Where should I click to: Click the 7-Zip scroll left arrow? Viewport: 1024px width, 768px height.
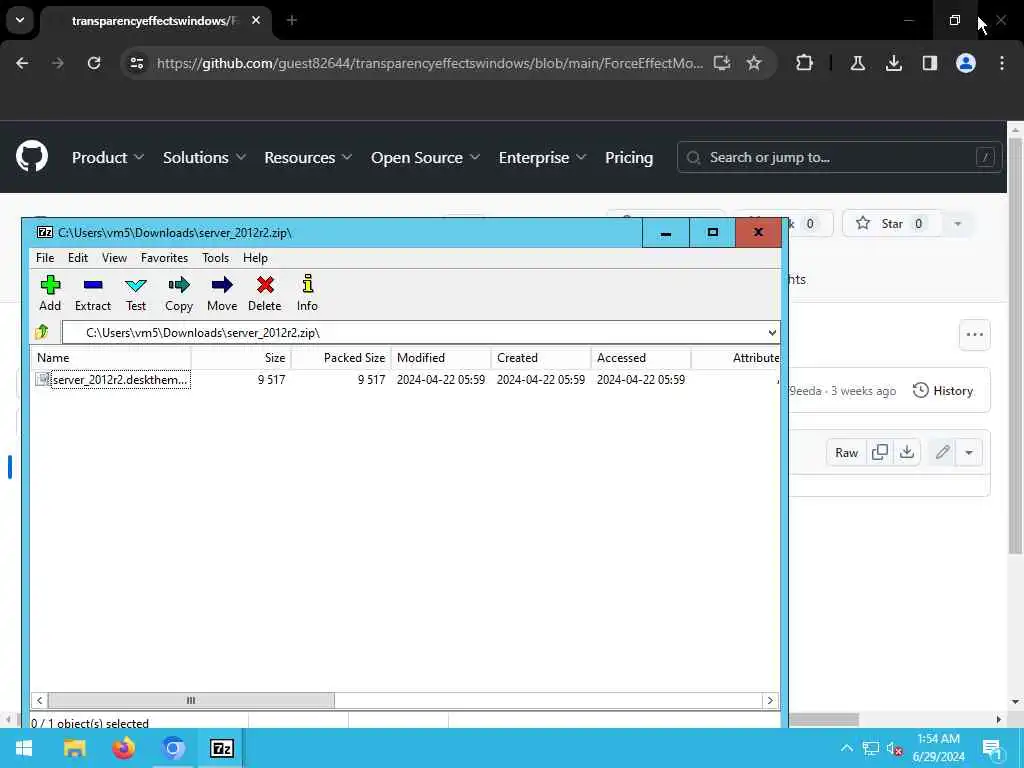tap(39, 700)
